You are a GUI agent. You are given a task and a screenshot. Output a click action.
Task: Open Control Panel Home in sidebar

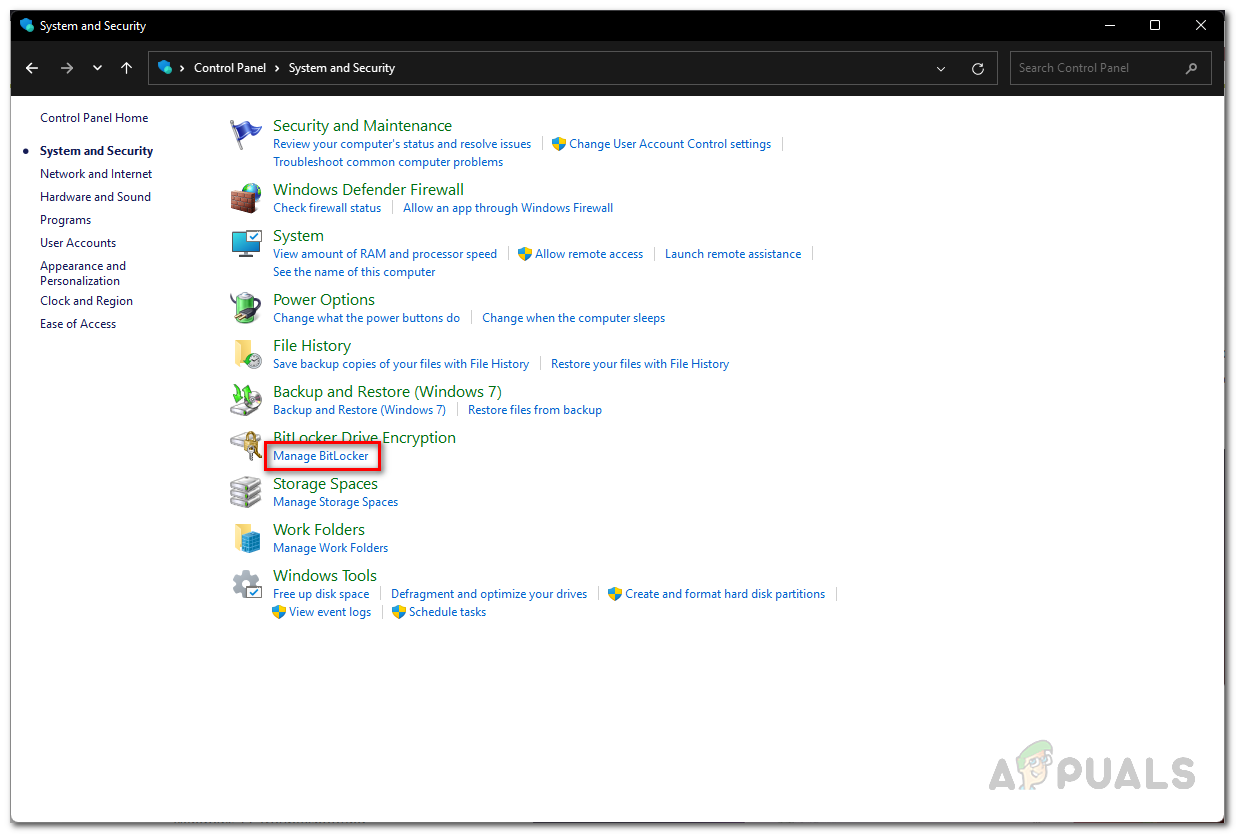point(94,118)
